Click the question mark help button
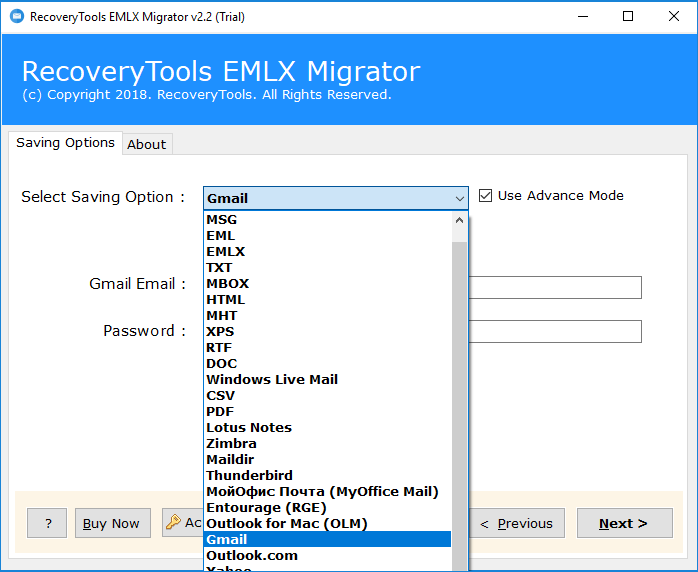 (47, 523)
